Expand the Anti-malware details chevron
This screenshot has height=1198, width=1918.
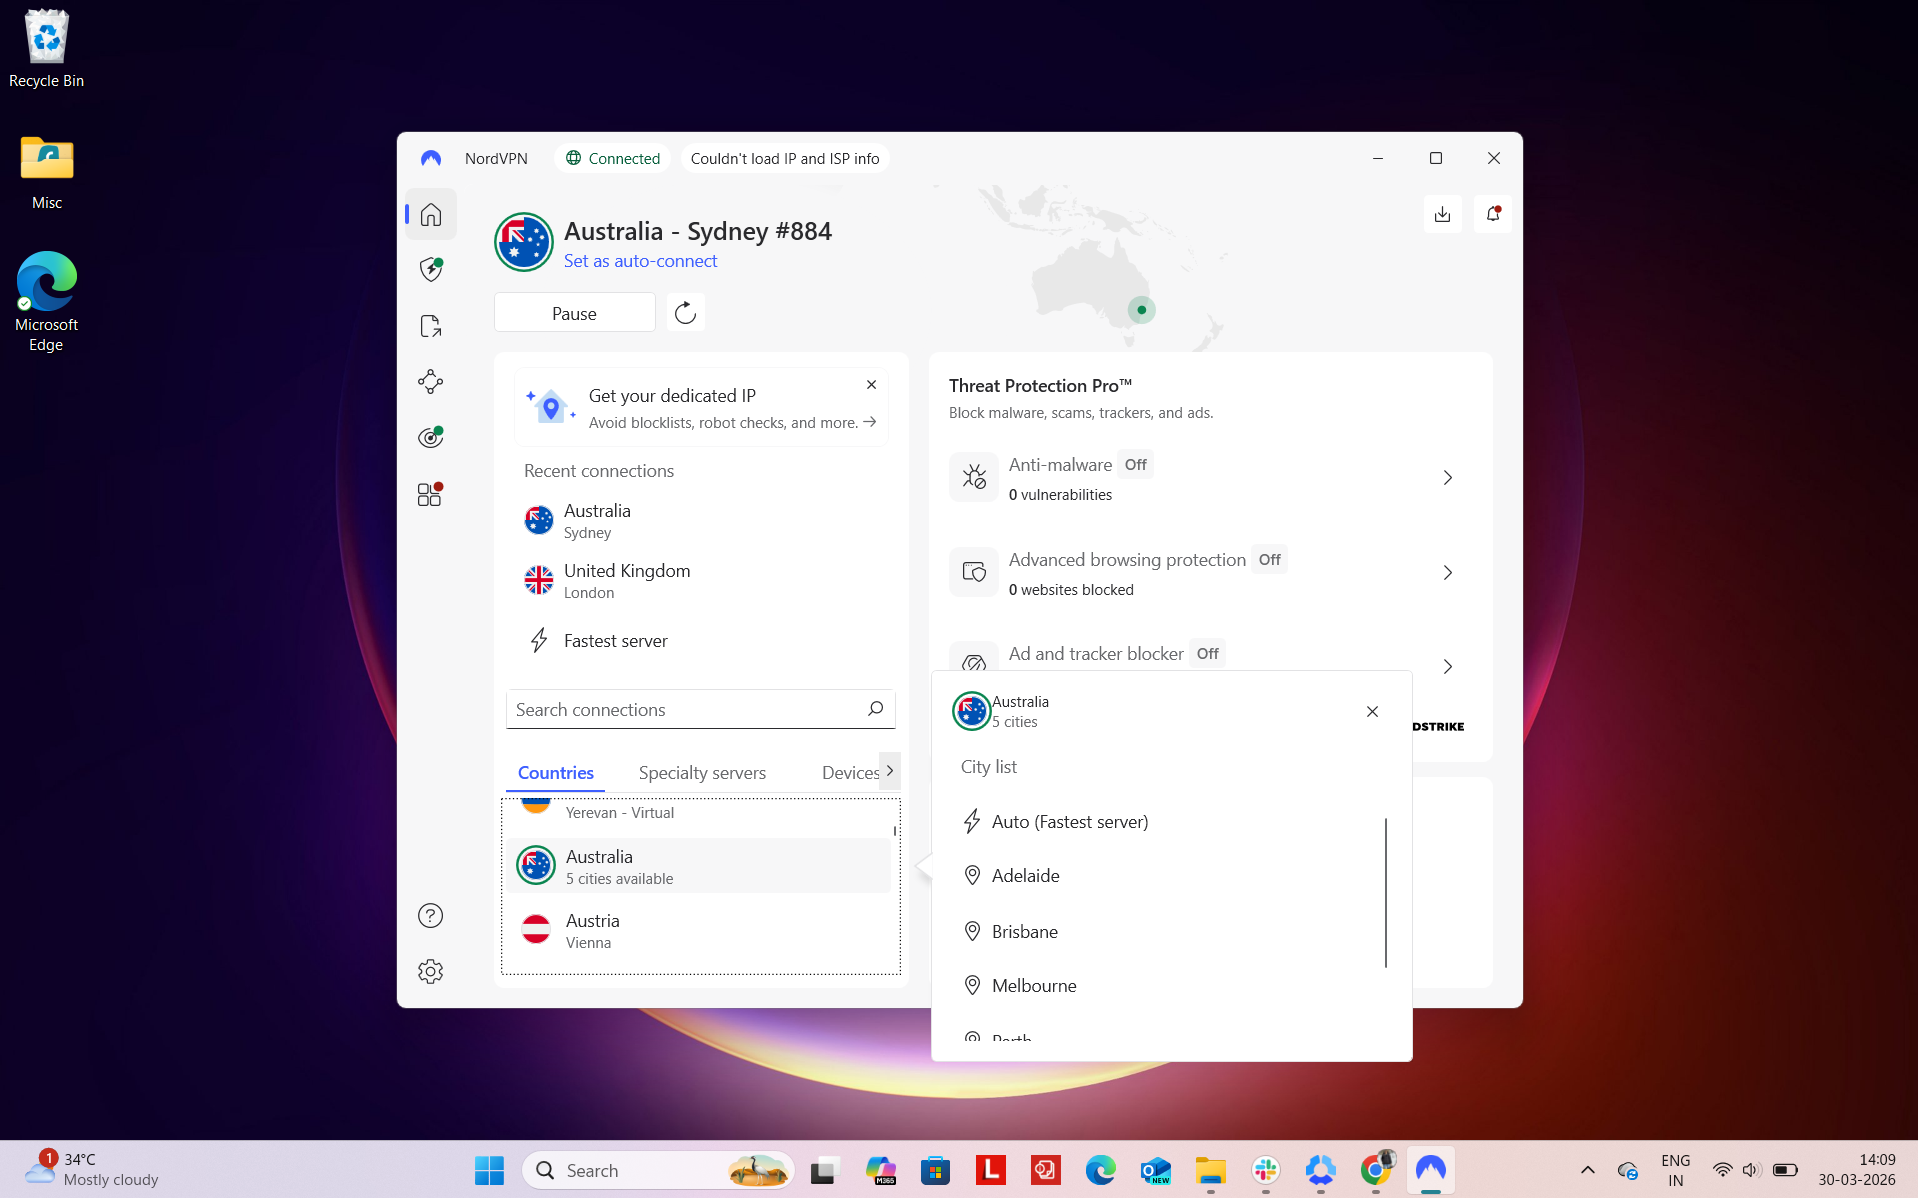coord(1447,477)
